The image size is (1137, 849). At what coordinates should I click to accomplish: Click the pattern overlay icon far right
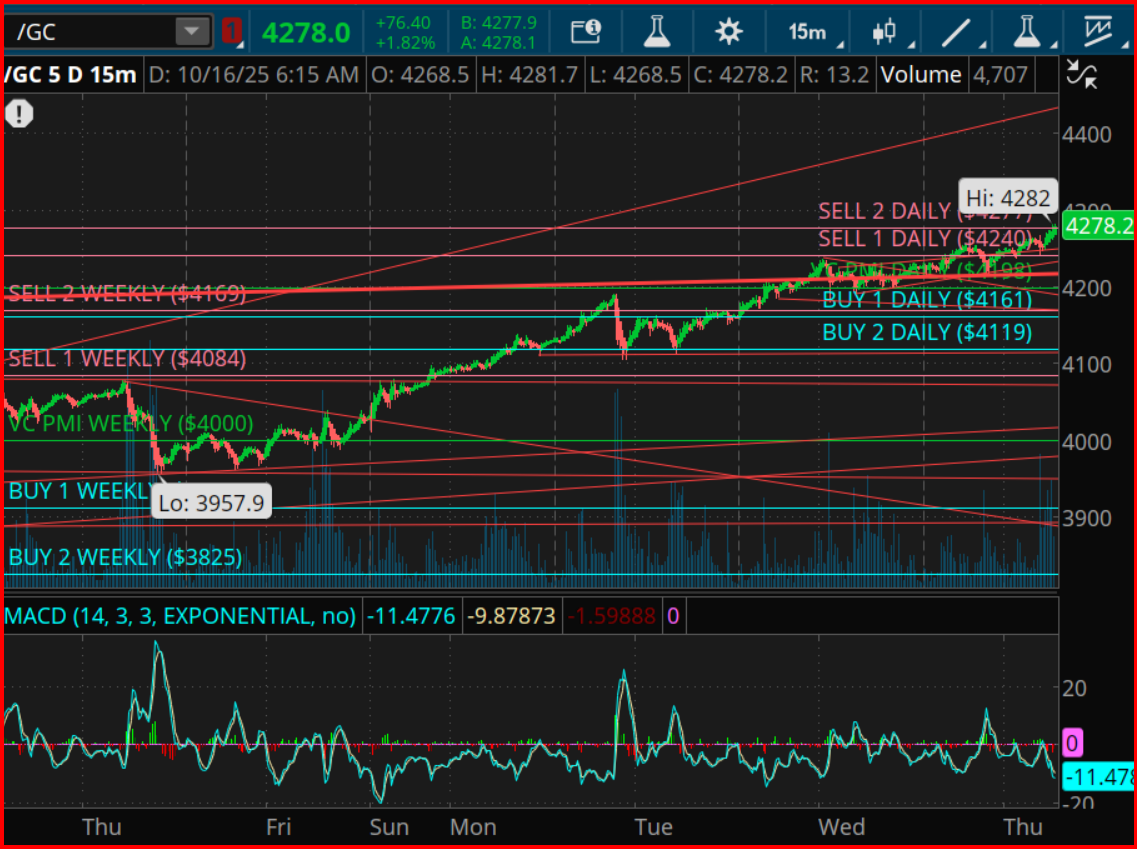tap(1098, 28)
